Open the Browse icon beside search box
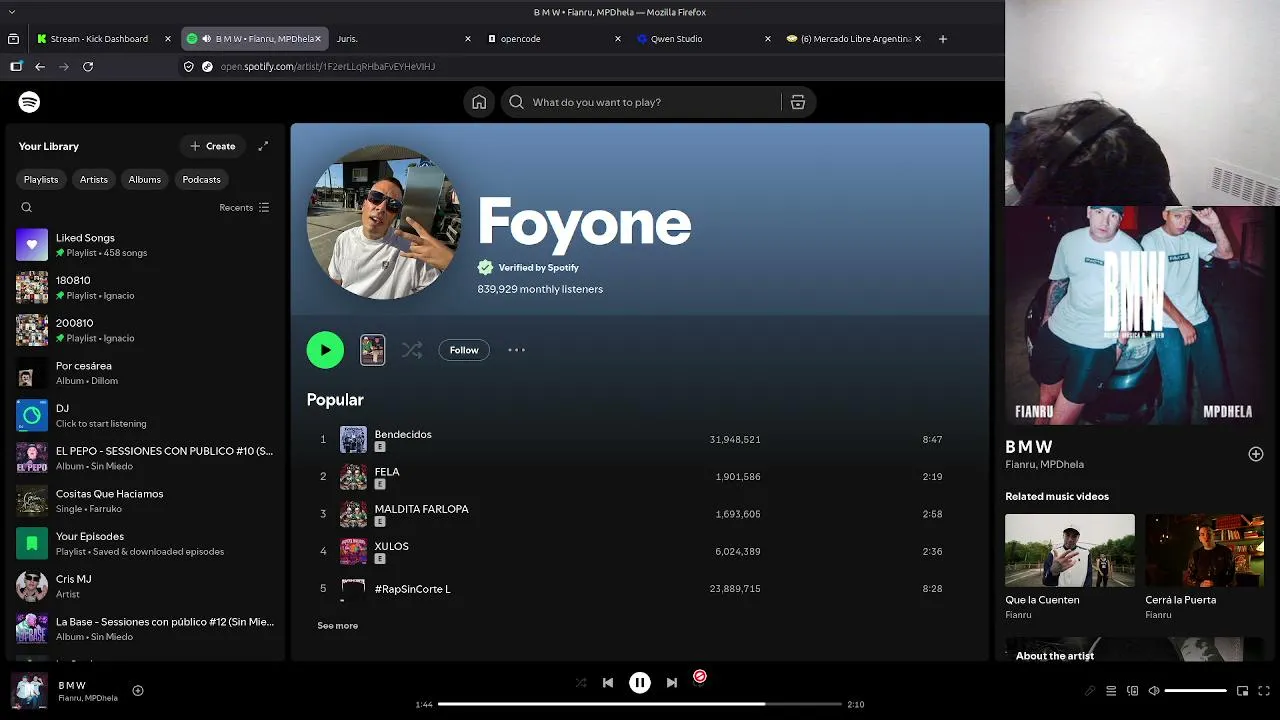The image size is (1280, 720). (798, 102)
